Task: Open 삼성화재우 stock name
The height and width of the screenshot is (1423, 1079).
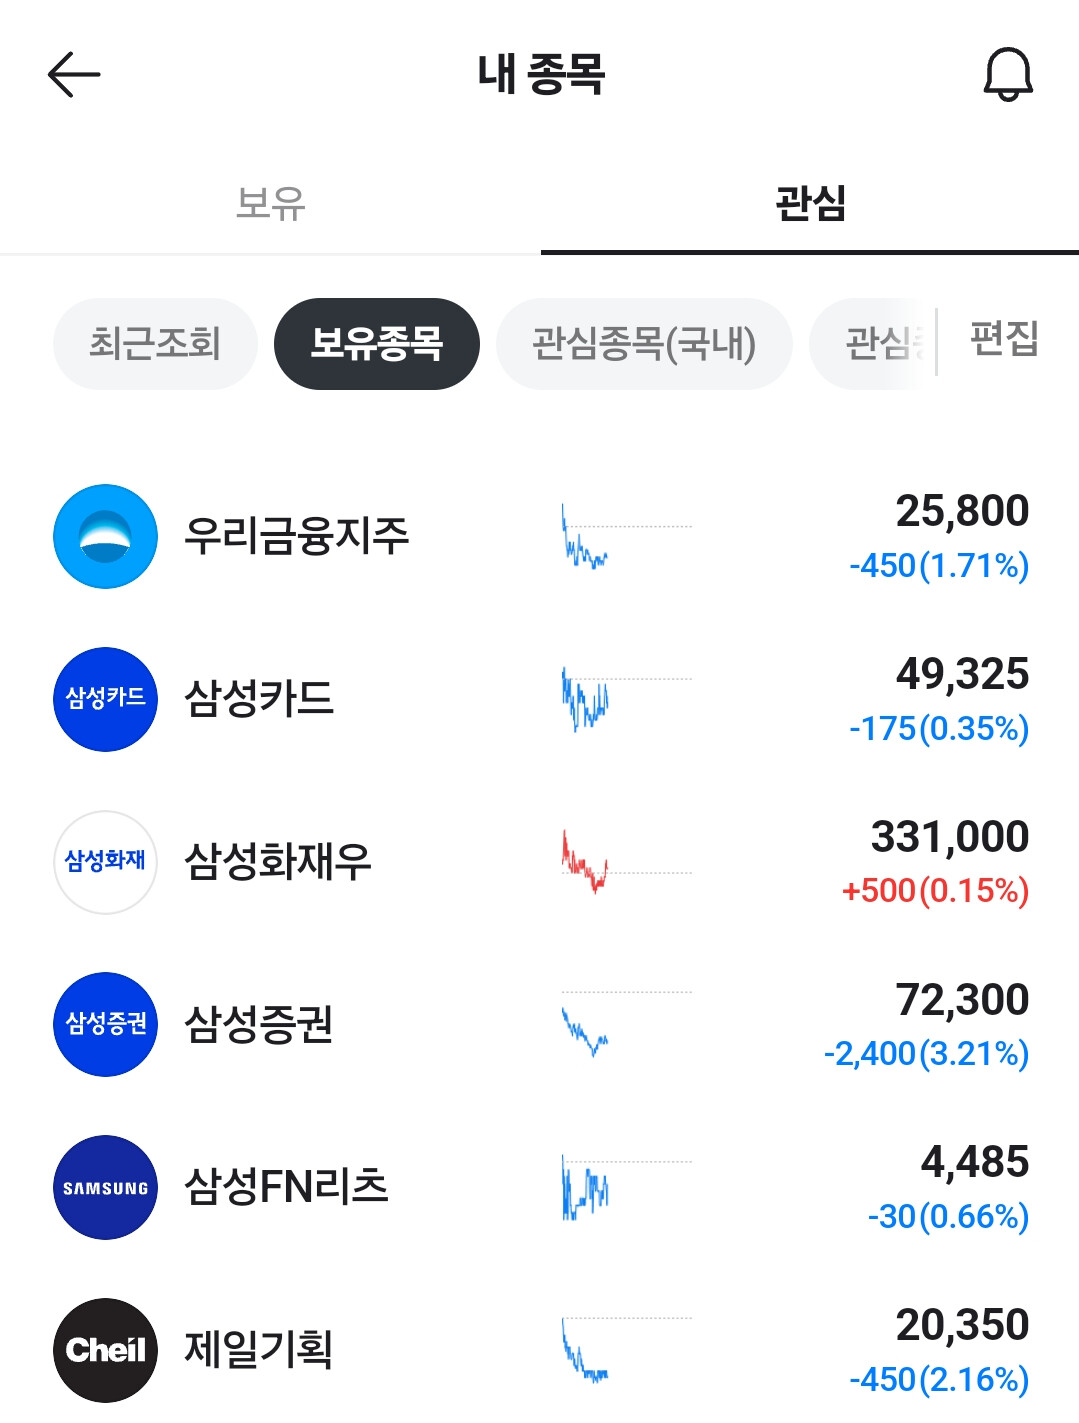Action: tap(278, 862)
